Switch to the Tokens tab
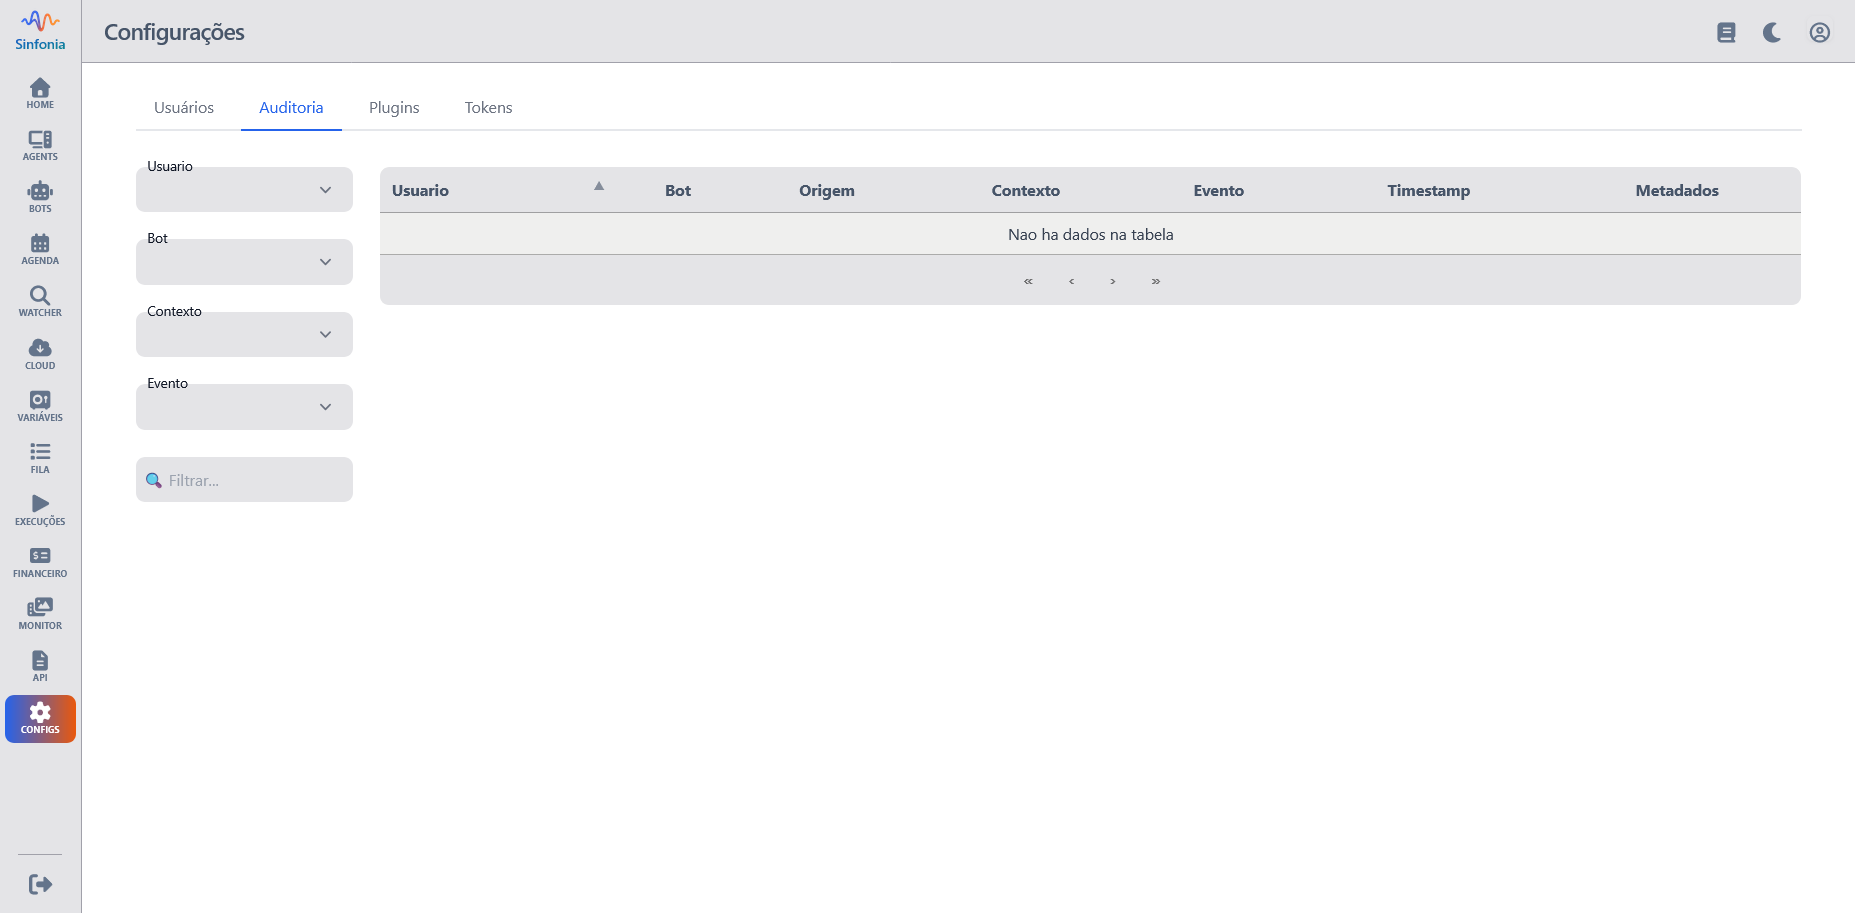 [488, 108]
